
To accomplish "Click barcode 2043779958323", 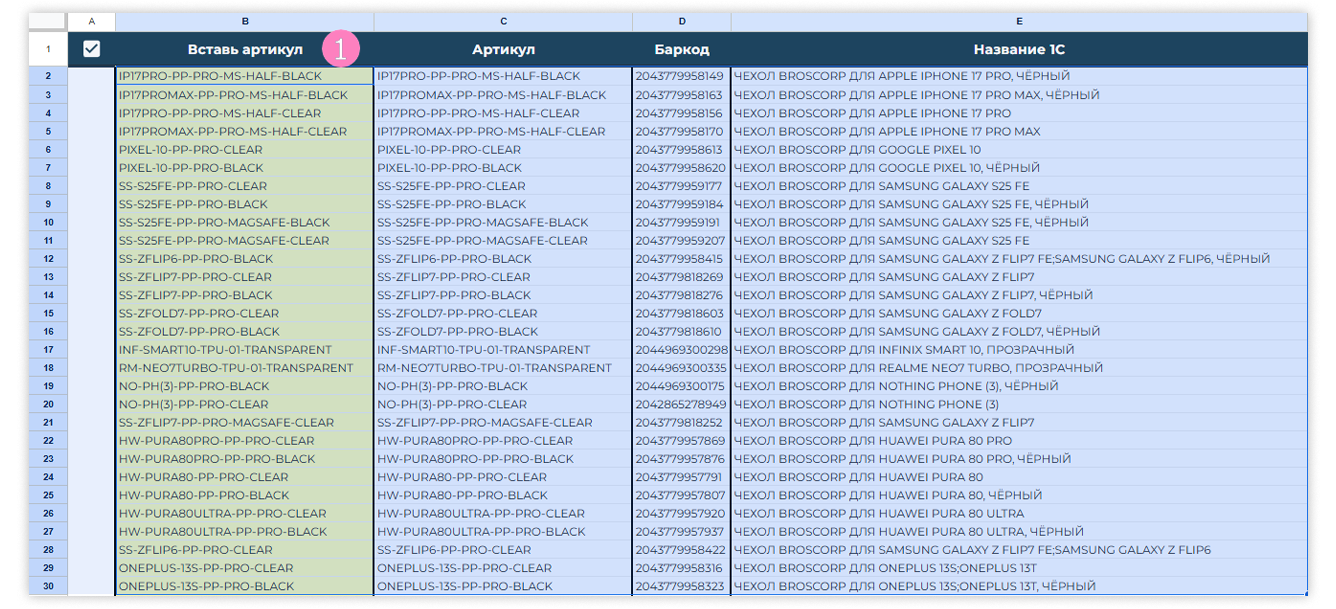I will 682,586.
